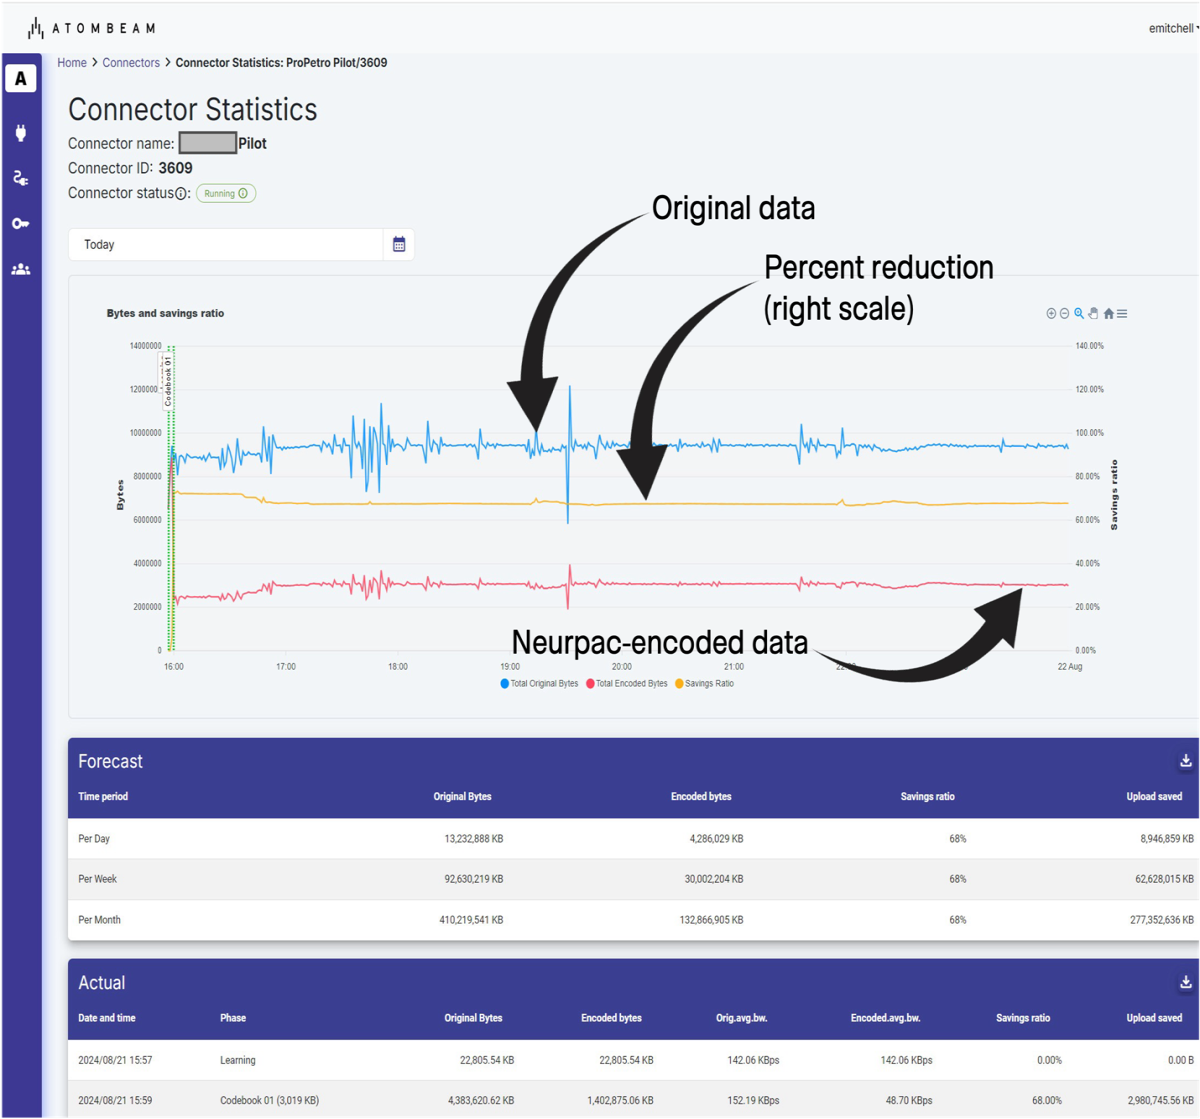Open the calendar date picker icon
Image resolution: width=1200 pixels, height=1119 pixels.
click(x=399, y=245)
